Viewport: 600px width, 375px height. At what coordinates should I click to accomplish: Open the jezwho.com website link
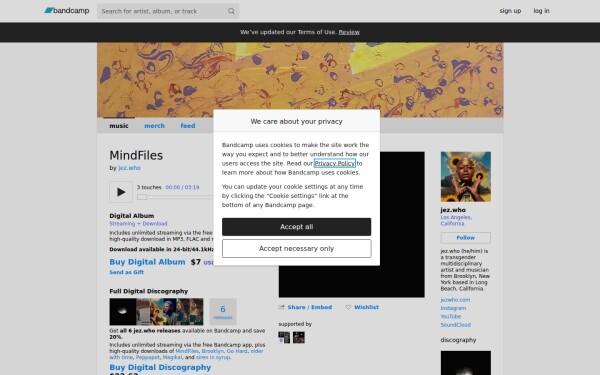[x=455, y=300]
